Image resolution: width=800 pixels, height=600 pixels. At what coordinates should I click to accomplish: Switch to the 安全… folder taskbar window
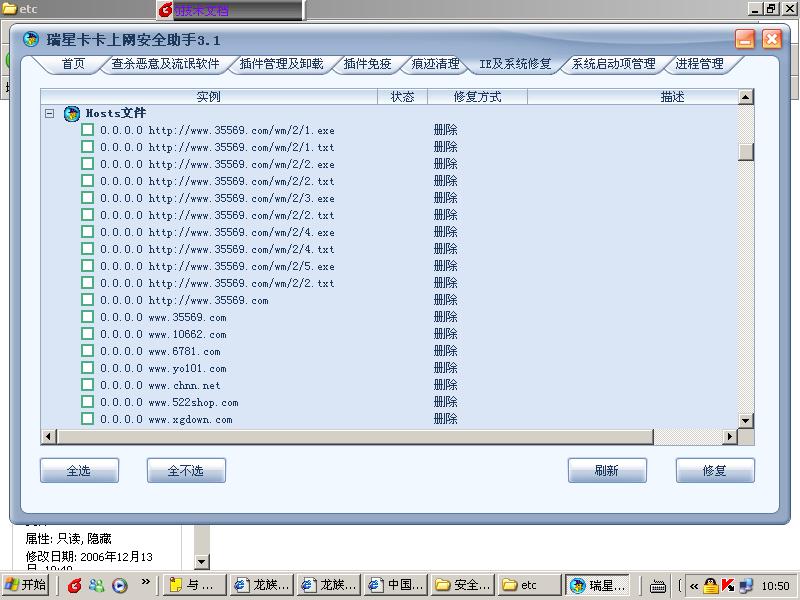[463, 585]
